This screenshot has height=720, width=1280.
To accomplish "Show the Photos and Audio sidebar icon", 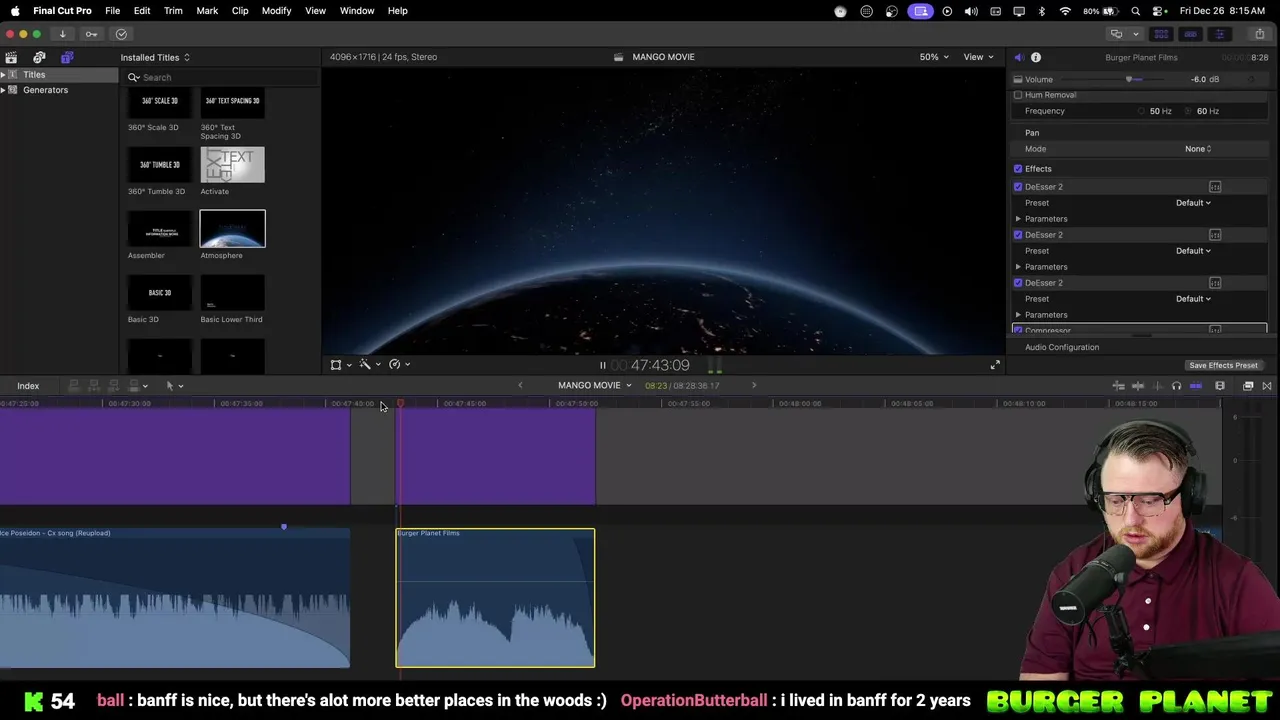I will click(x=39, y=57).
